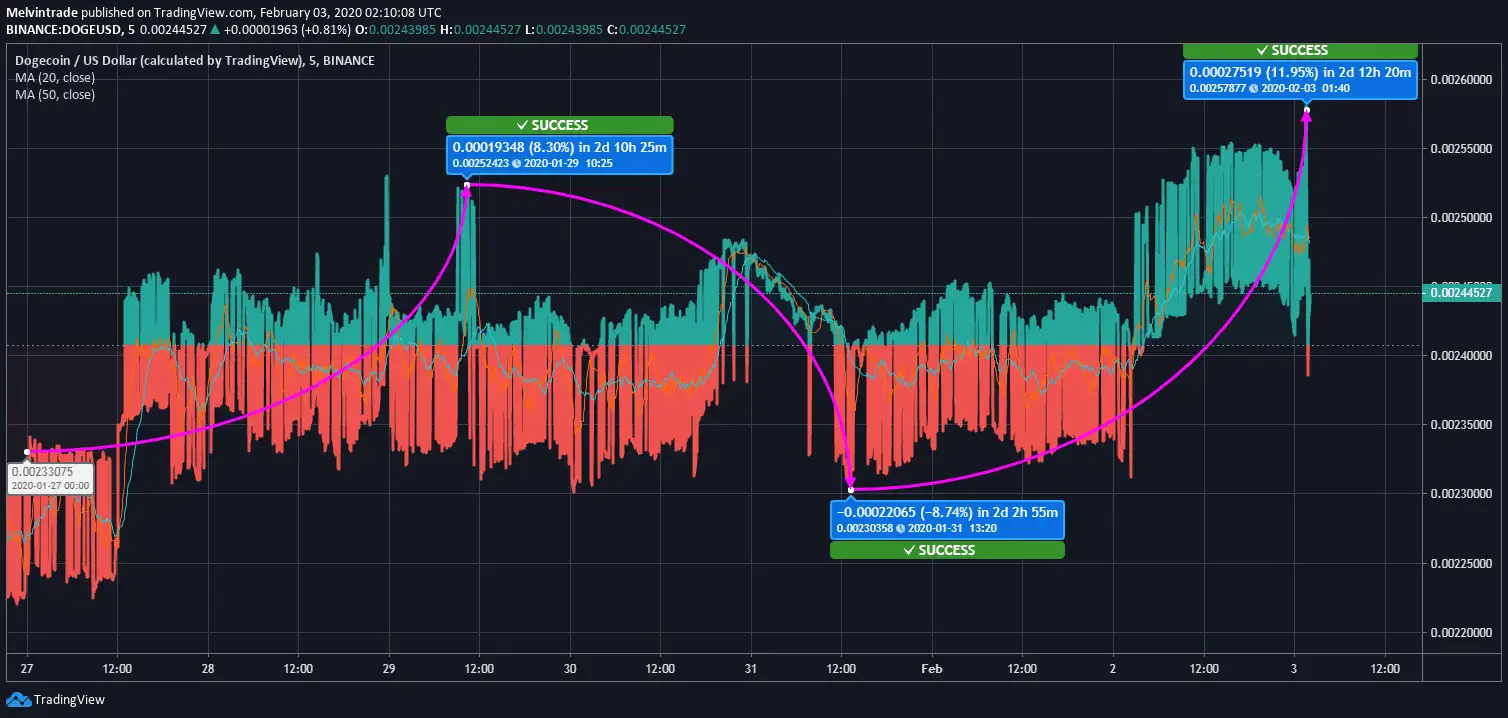Image resolution: width=1508 pixels, height=718 pixels.
Task: Click the 31 date label on the time axis
Action: click(x=750, y=668)
